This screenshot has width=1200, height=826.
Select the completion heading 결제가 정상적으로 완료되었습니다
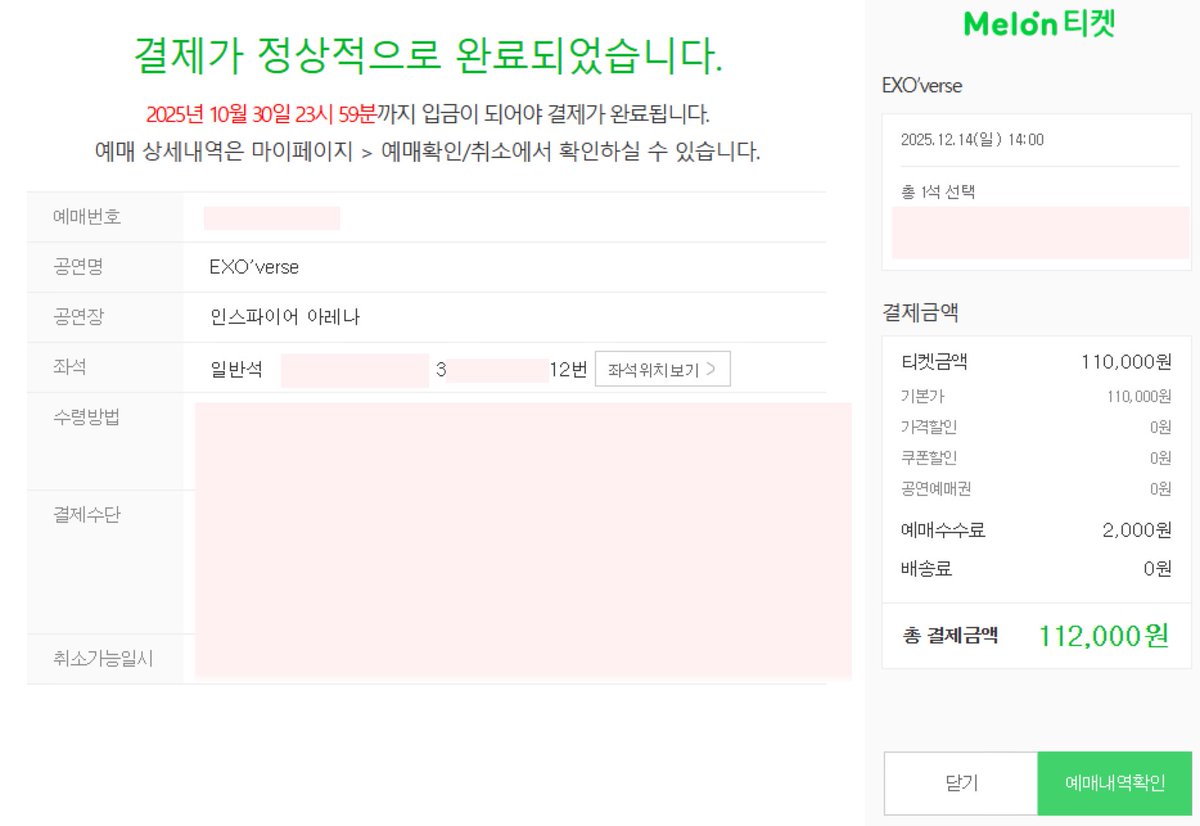(x=428, y=56)
